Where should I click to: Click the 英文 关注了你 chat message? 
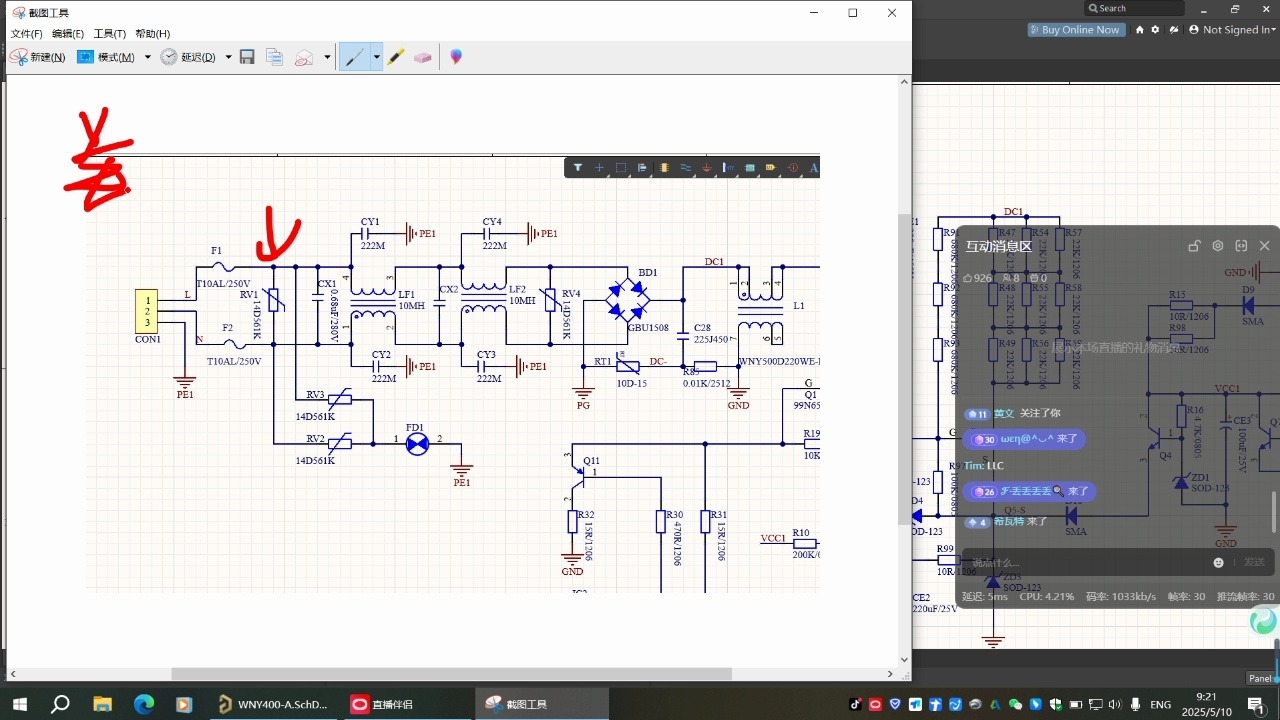[1013, 413]
